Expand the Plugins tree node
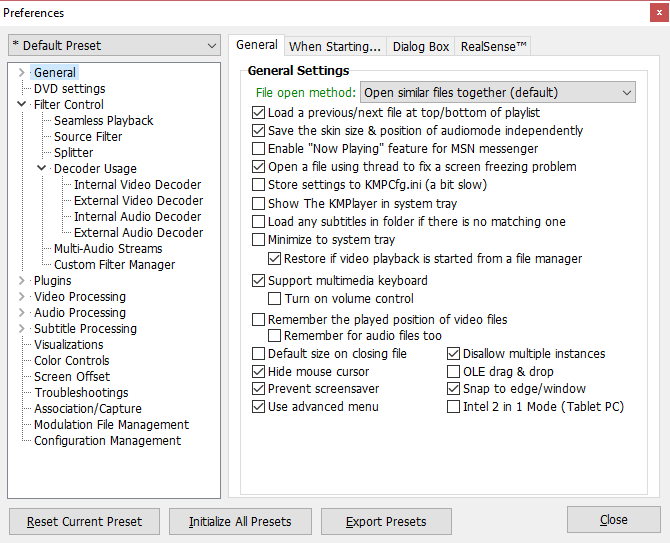The height and width of the screenshot is (543, 670). point(22,281)
